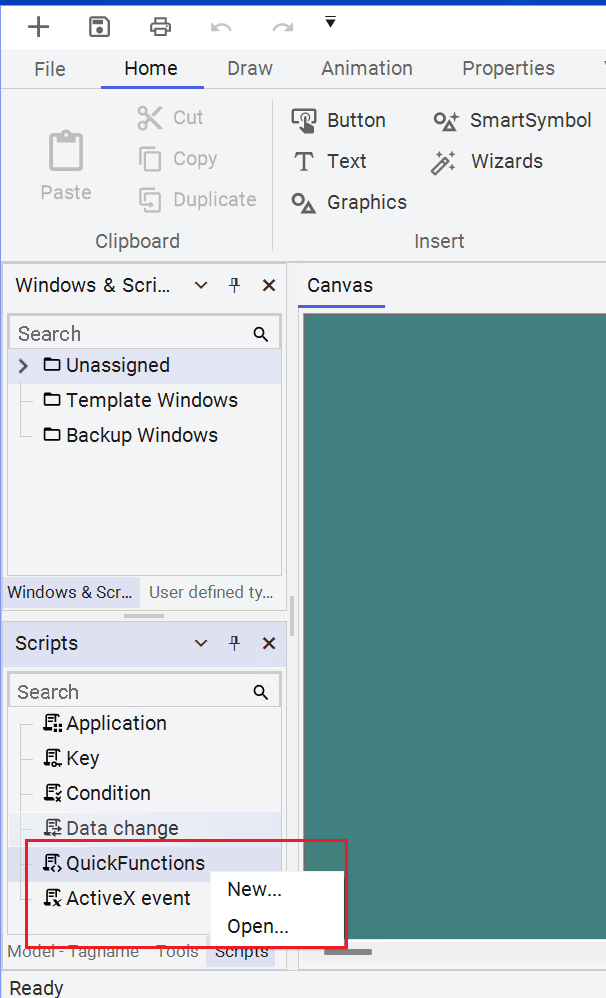This screenshot has width=606, height=998.
Task: Switch to the Properties ribbon tab
Action: point(508,69)
